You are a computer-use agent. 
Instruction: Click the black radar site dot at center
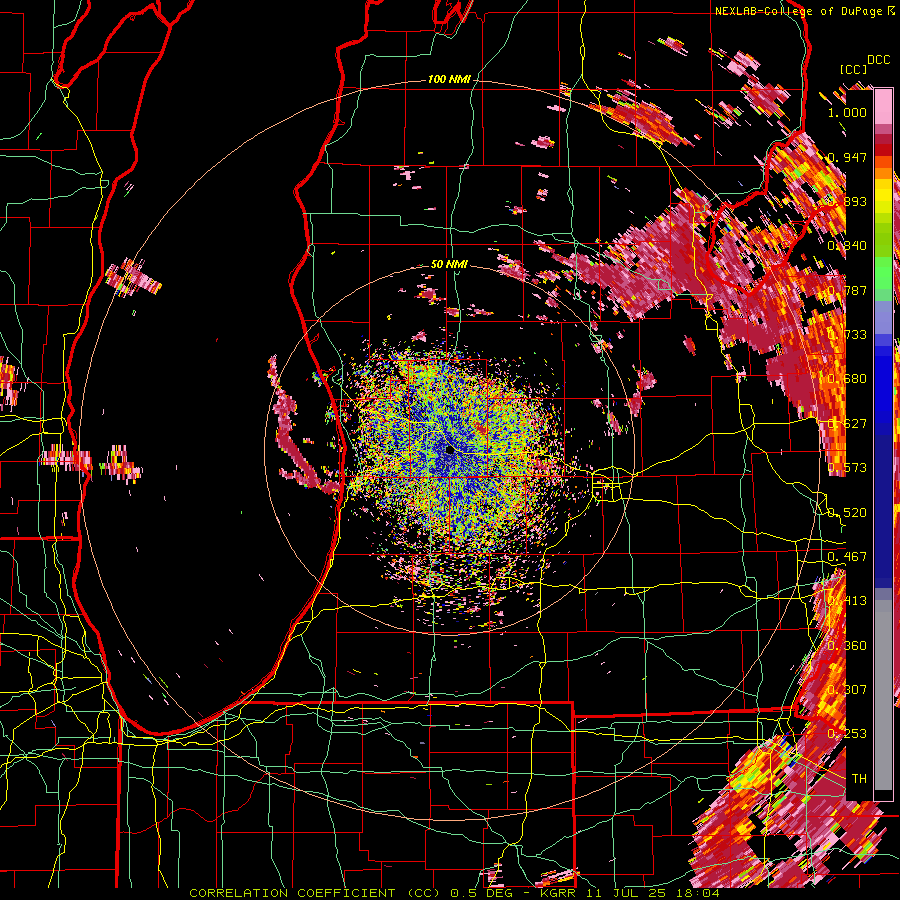pyautogui.click(x=450, y=451)
